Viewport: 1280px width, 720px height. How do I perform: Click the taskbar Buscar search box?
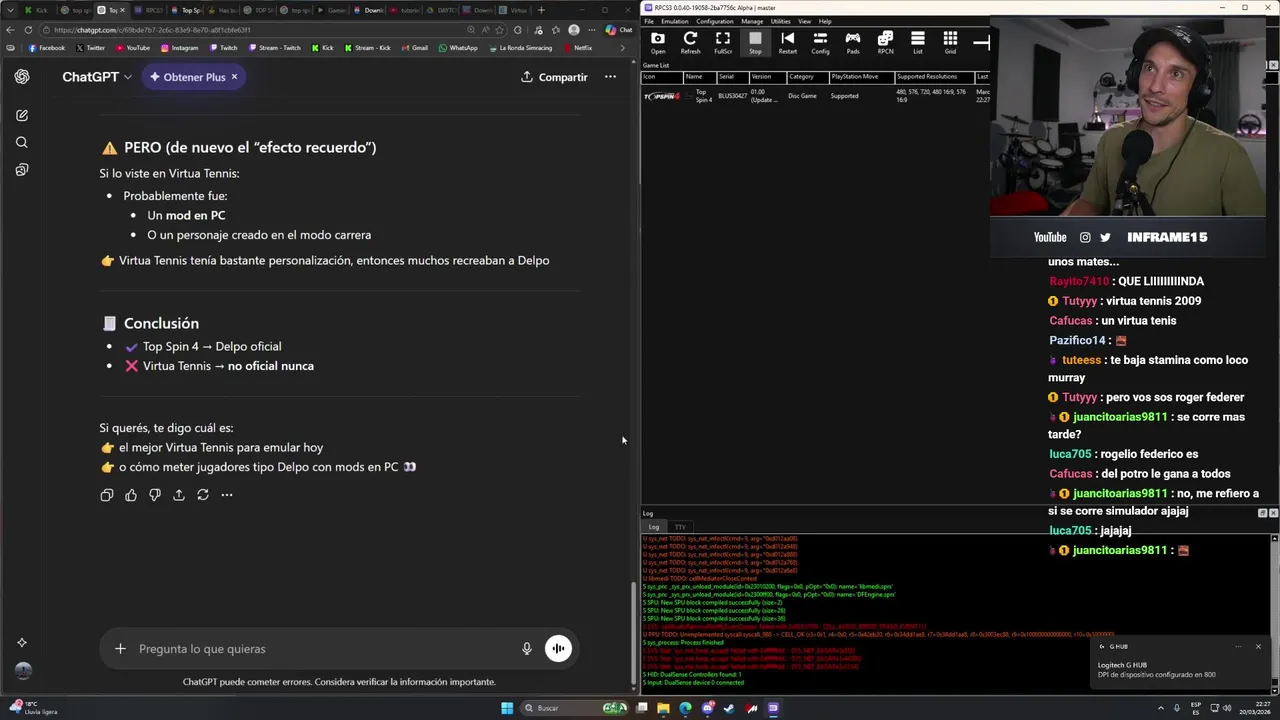point(575,708)
